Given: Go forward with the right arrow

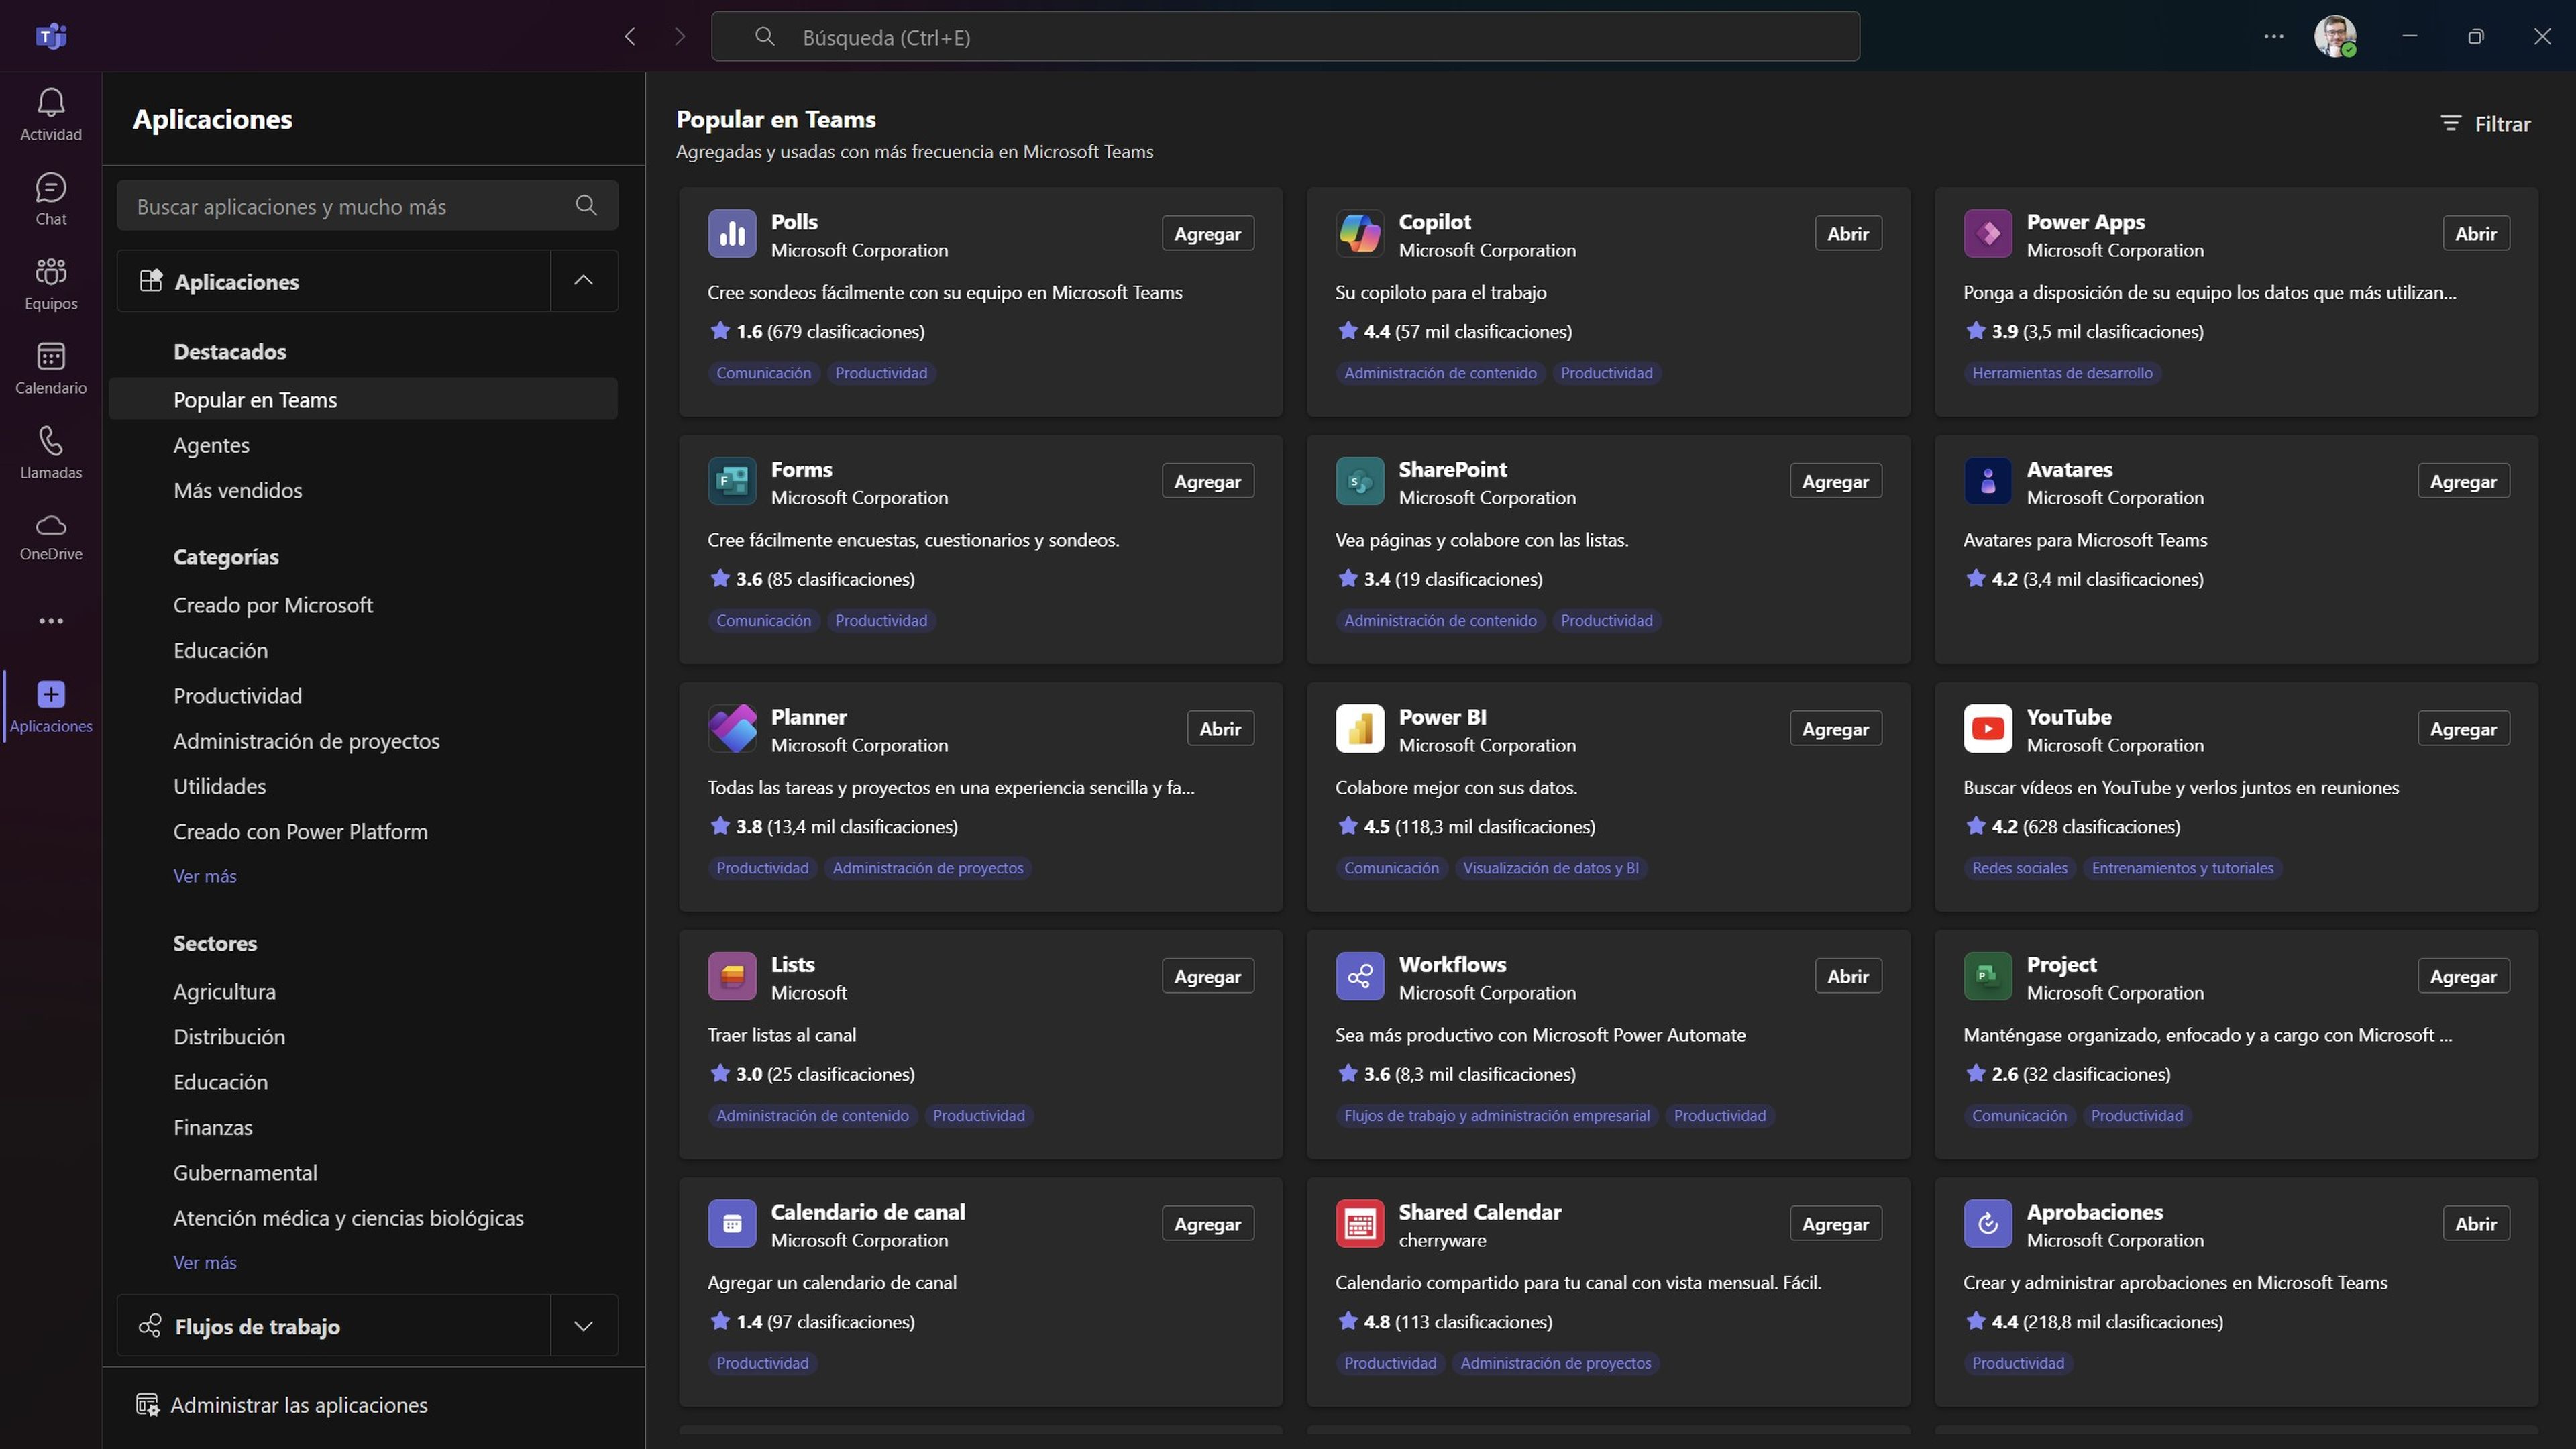Looking at the screenshot, I should click(680, 37).
